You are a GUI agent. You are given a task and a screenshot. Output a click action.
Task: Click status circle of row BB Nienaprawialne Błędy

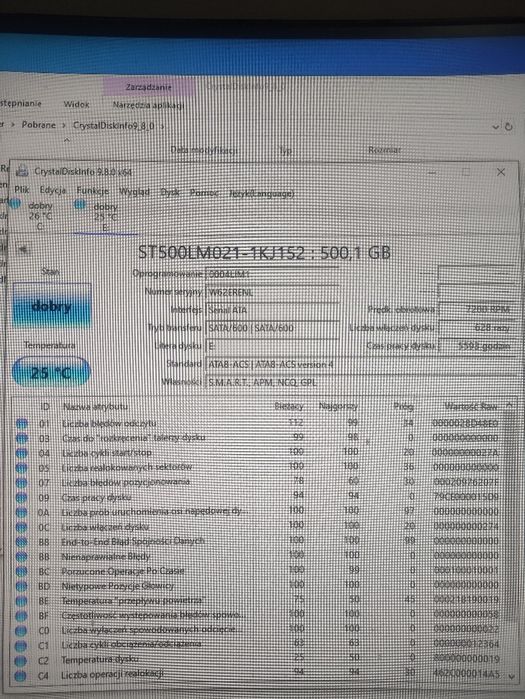coord(21,556)
